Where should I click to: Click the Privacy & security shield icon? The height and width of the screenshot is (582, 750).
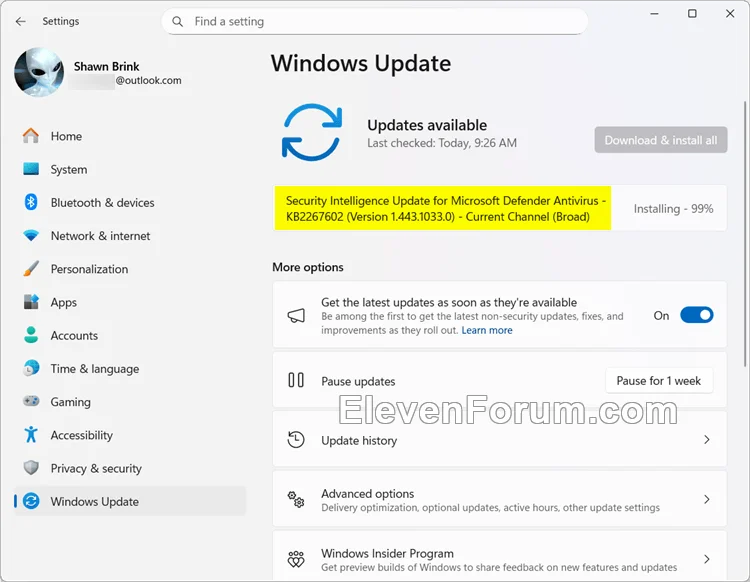pos(31,468)
